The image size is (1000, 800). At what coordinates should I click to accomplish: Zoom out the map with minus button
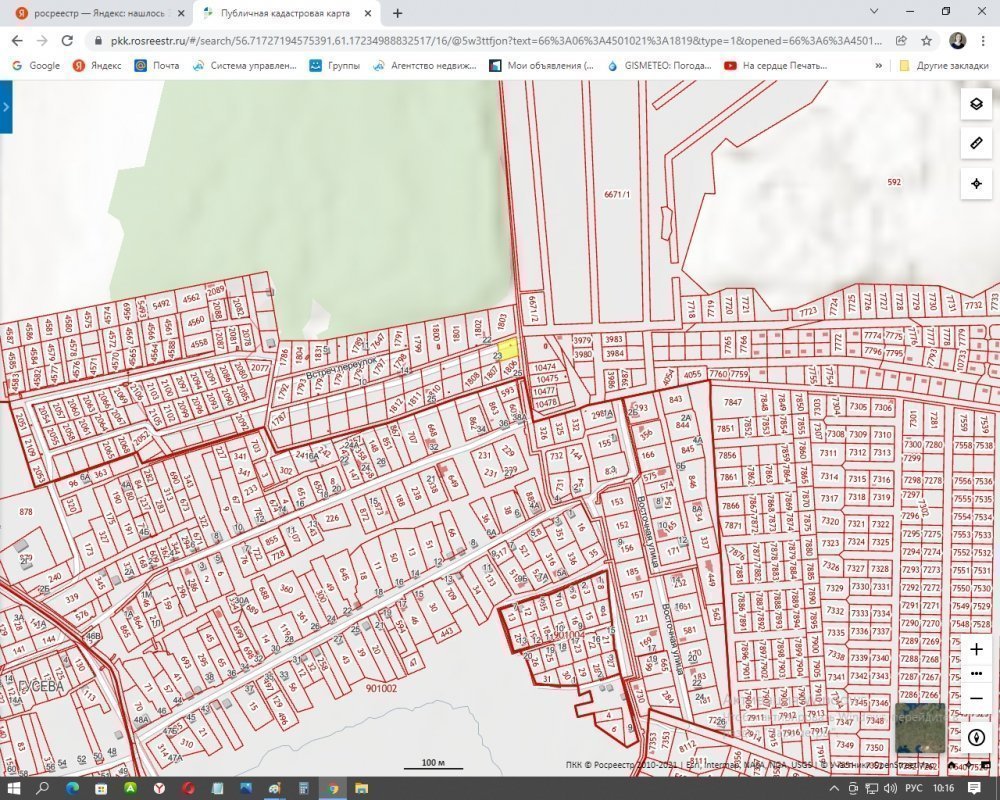click(977, 697)
